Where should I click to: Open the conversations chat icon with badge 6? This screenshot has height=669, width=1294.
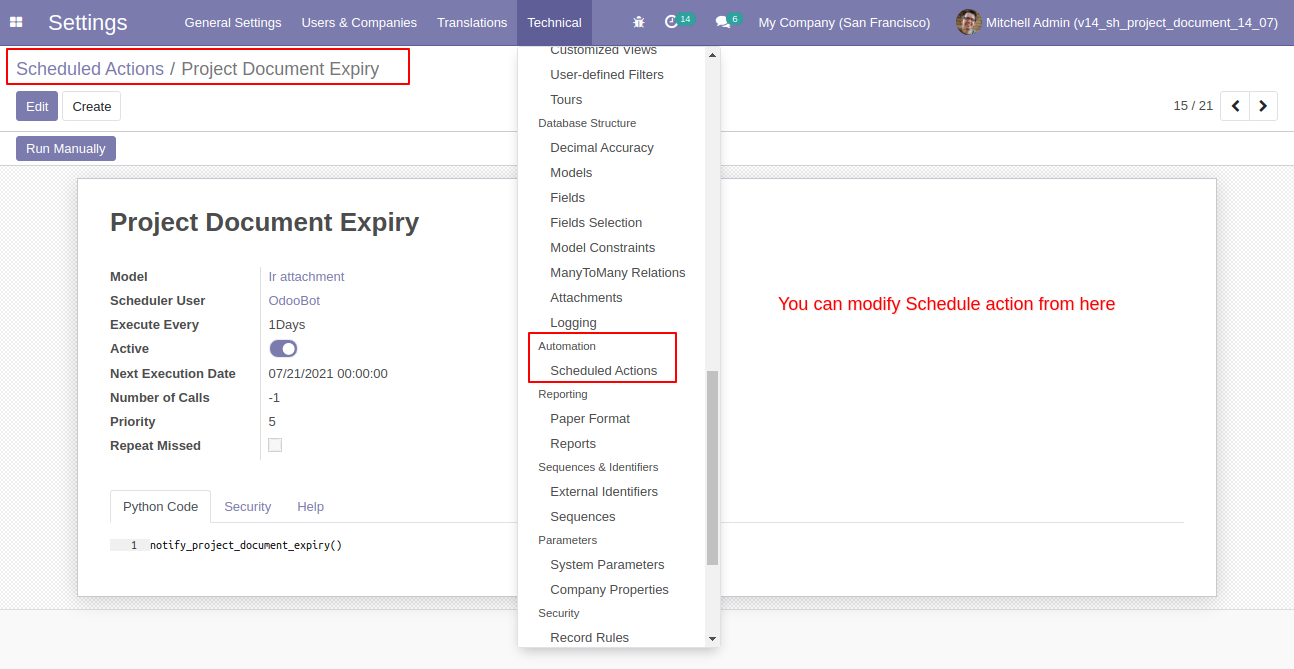728,21
